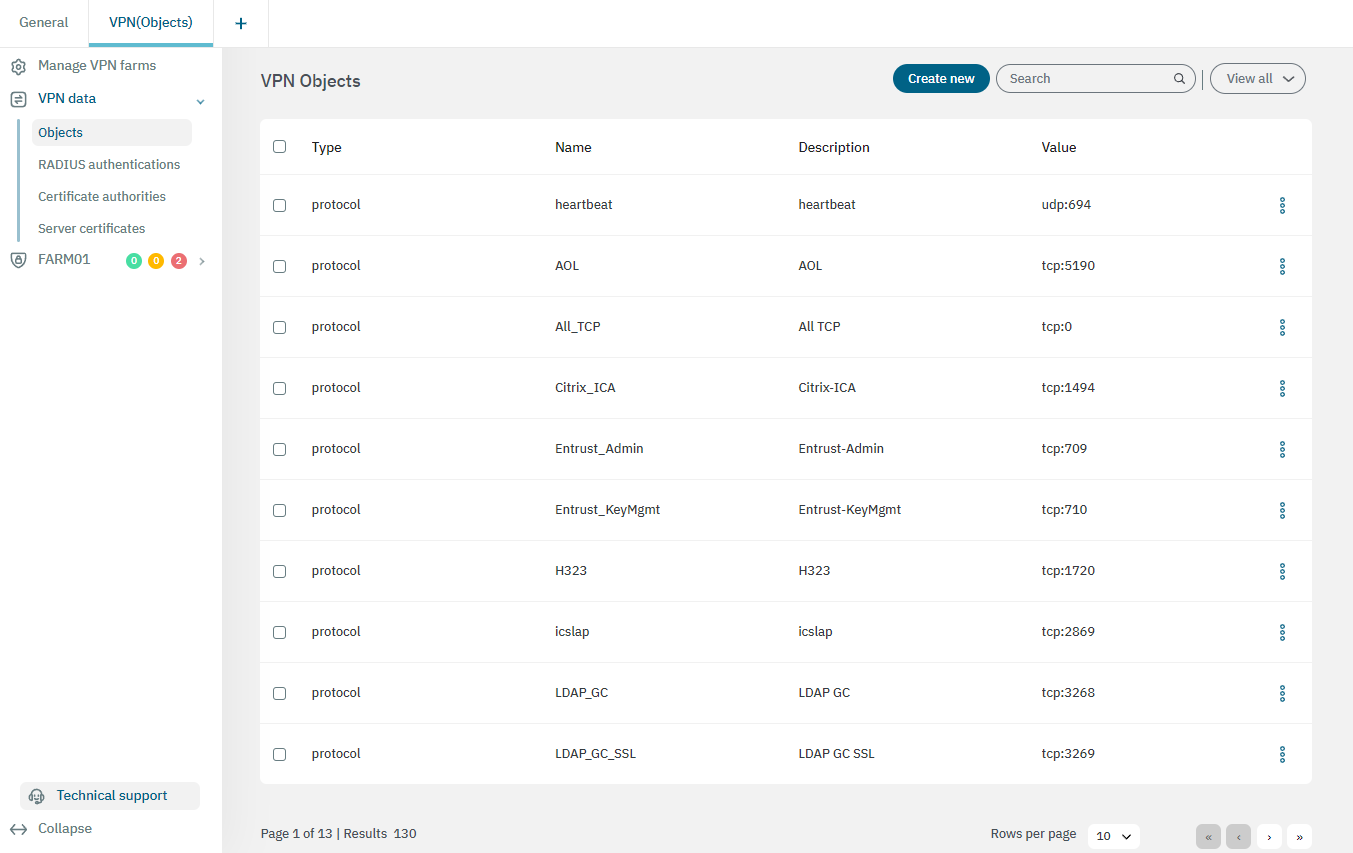Open the View all filter dropdown

coord(1257,79)
